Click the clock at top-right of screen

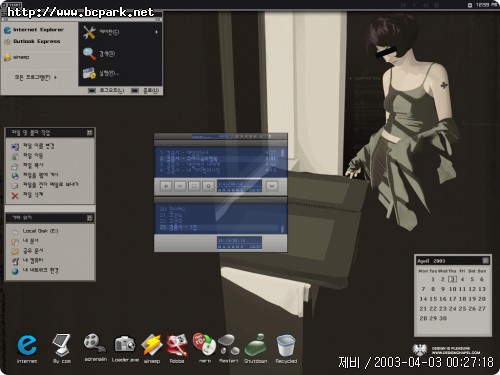tap(486, 5)
